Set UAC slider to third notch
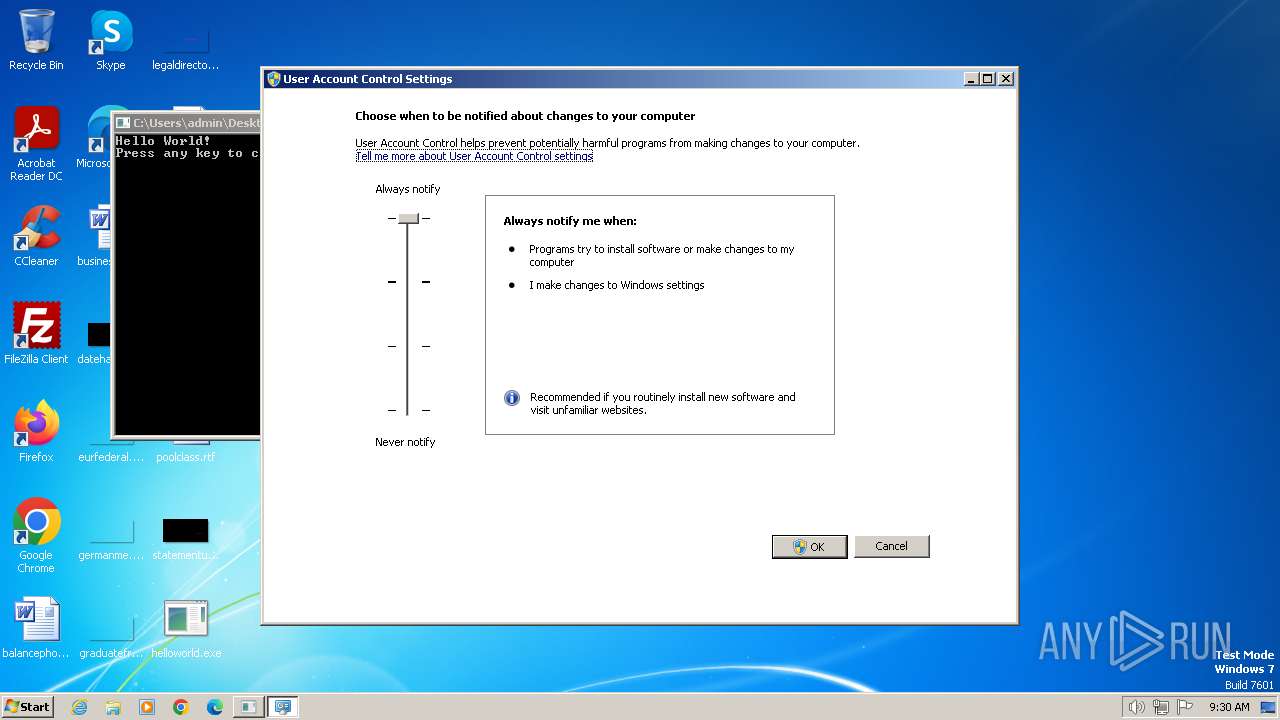Viewport: 1280px width, 720px height. click(x=408, y=346)
